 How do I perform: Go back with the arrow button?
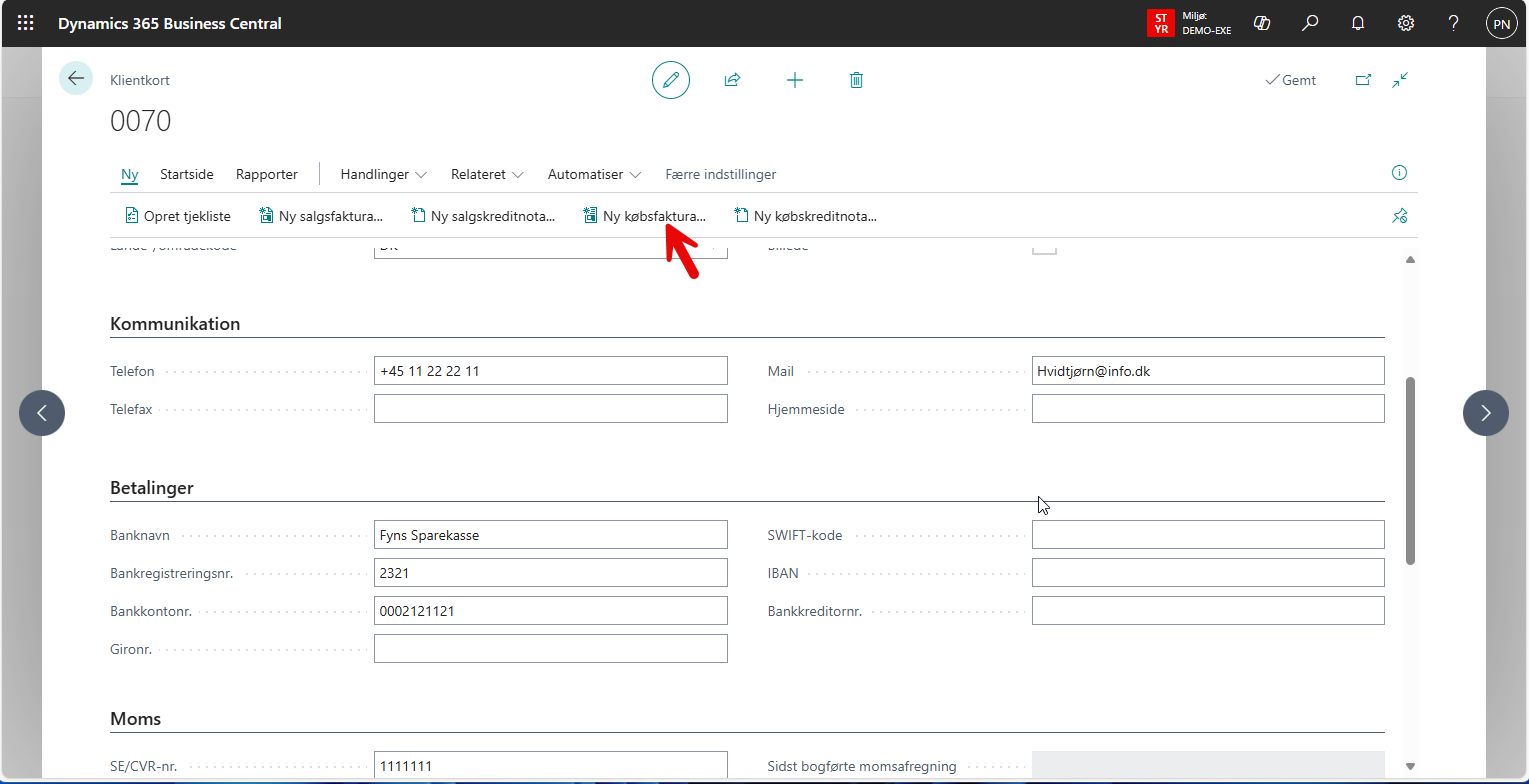pos(76,78)
